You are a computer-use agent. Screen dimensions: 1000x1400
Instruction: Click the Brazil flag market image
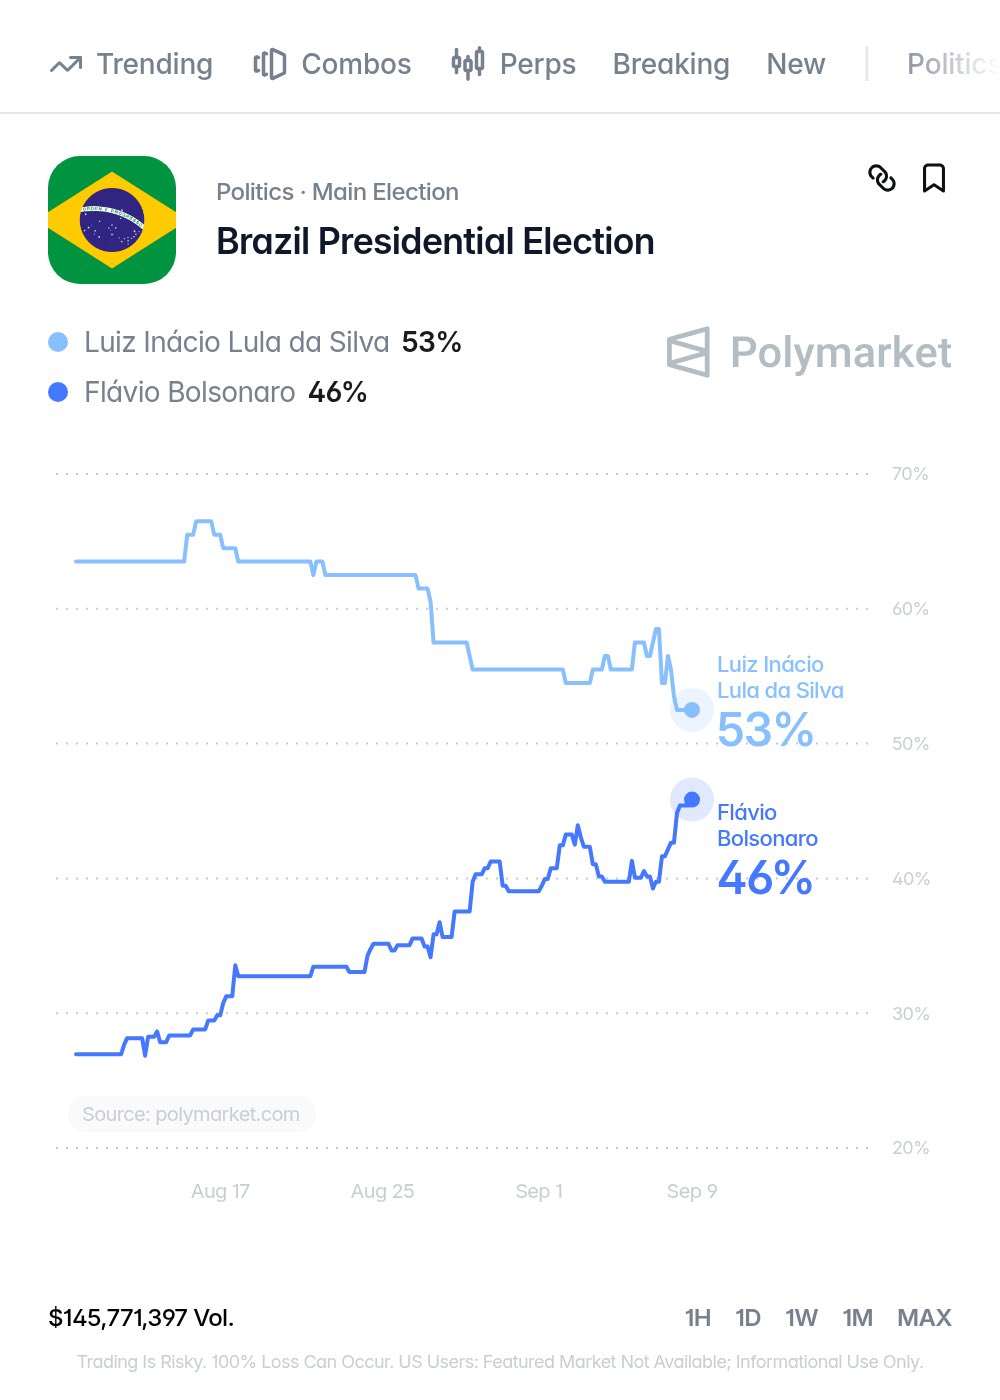(112, 220)
